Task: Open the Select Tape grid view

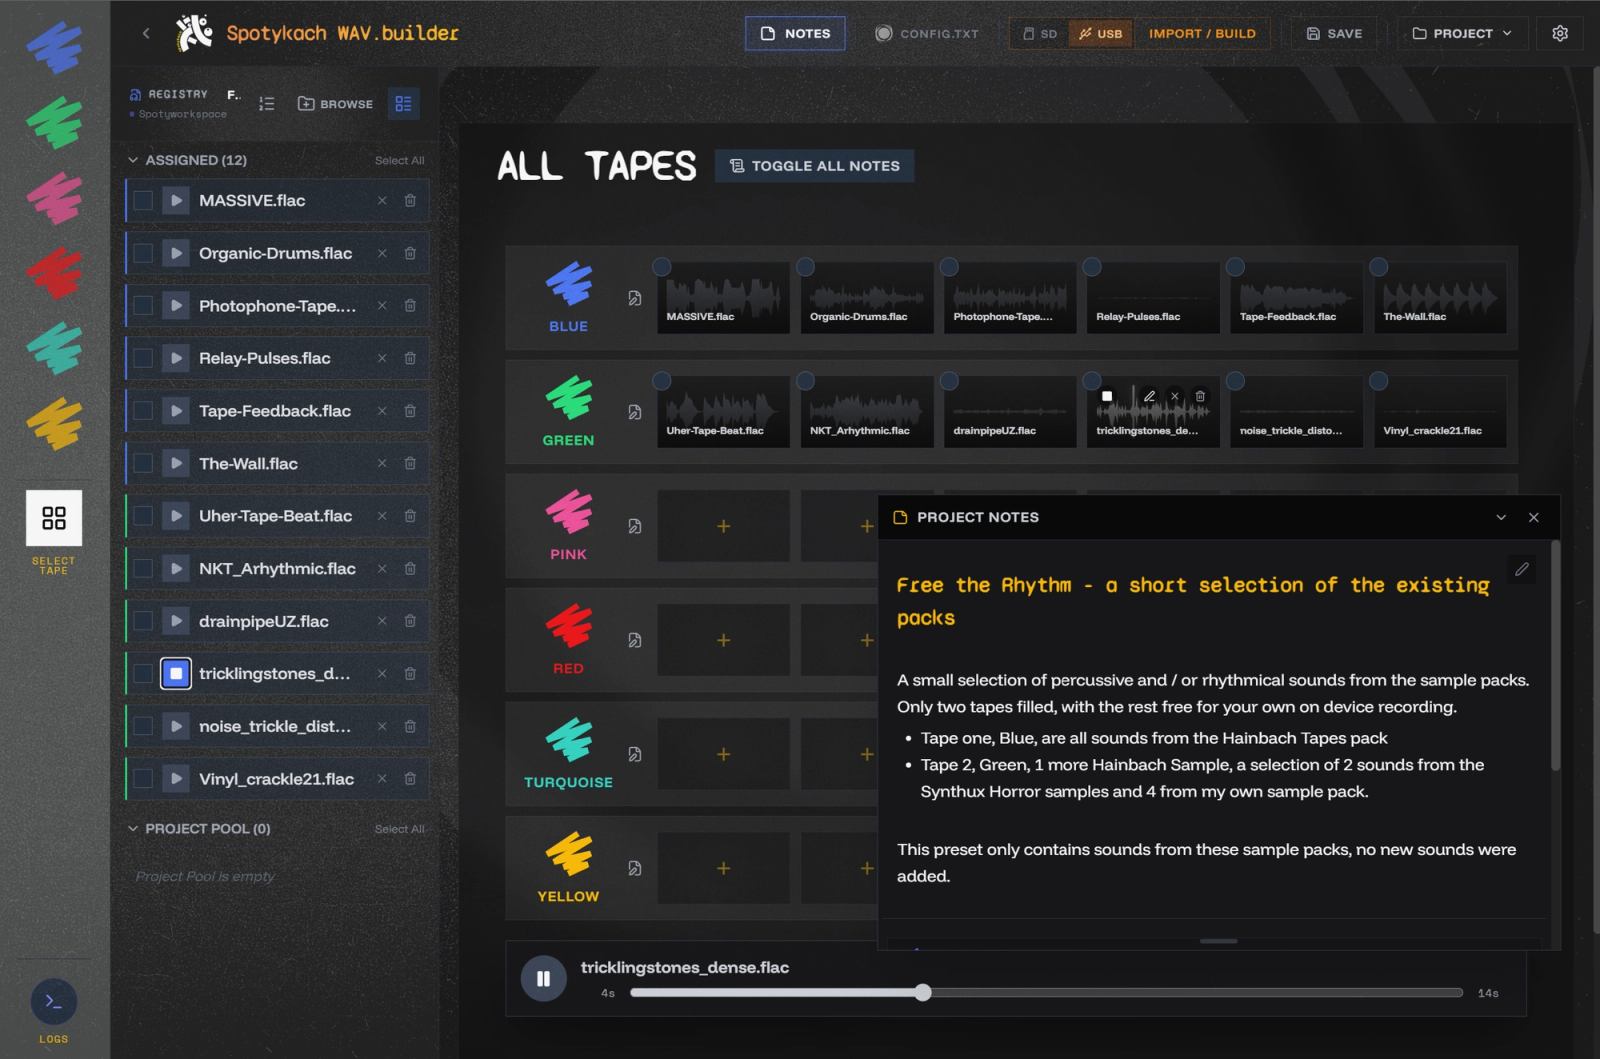Action: point(54,518)
